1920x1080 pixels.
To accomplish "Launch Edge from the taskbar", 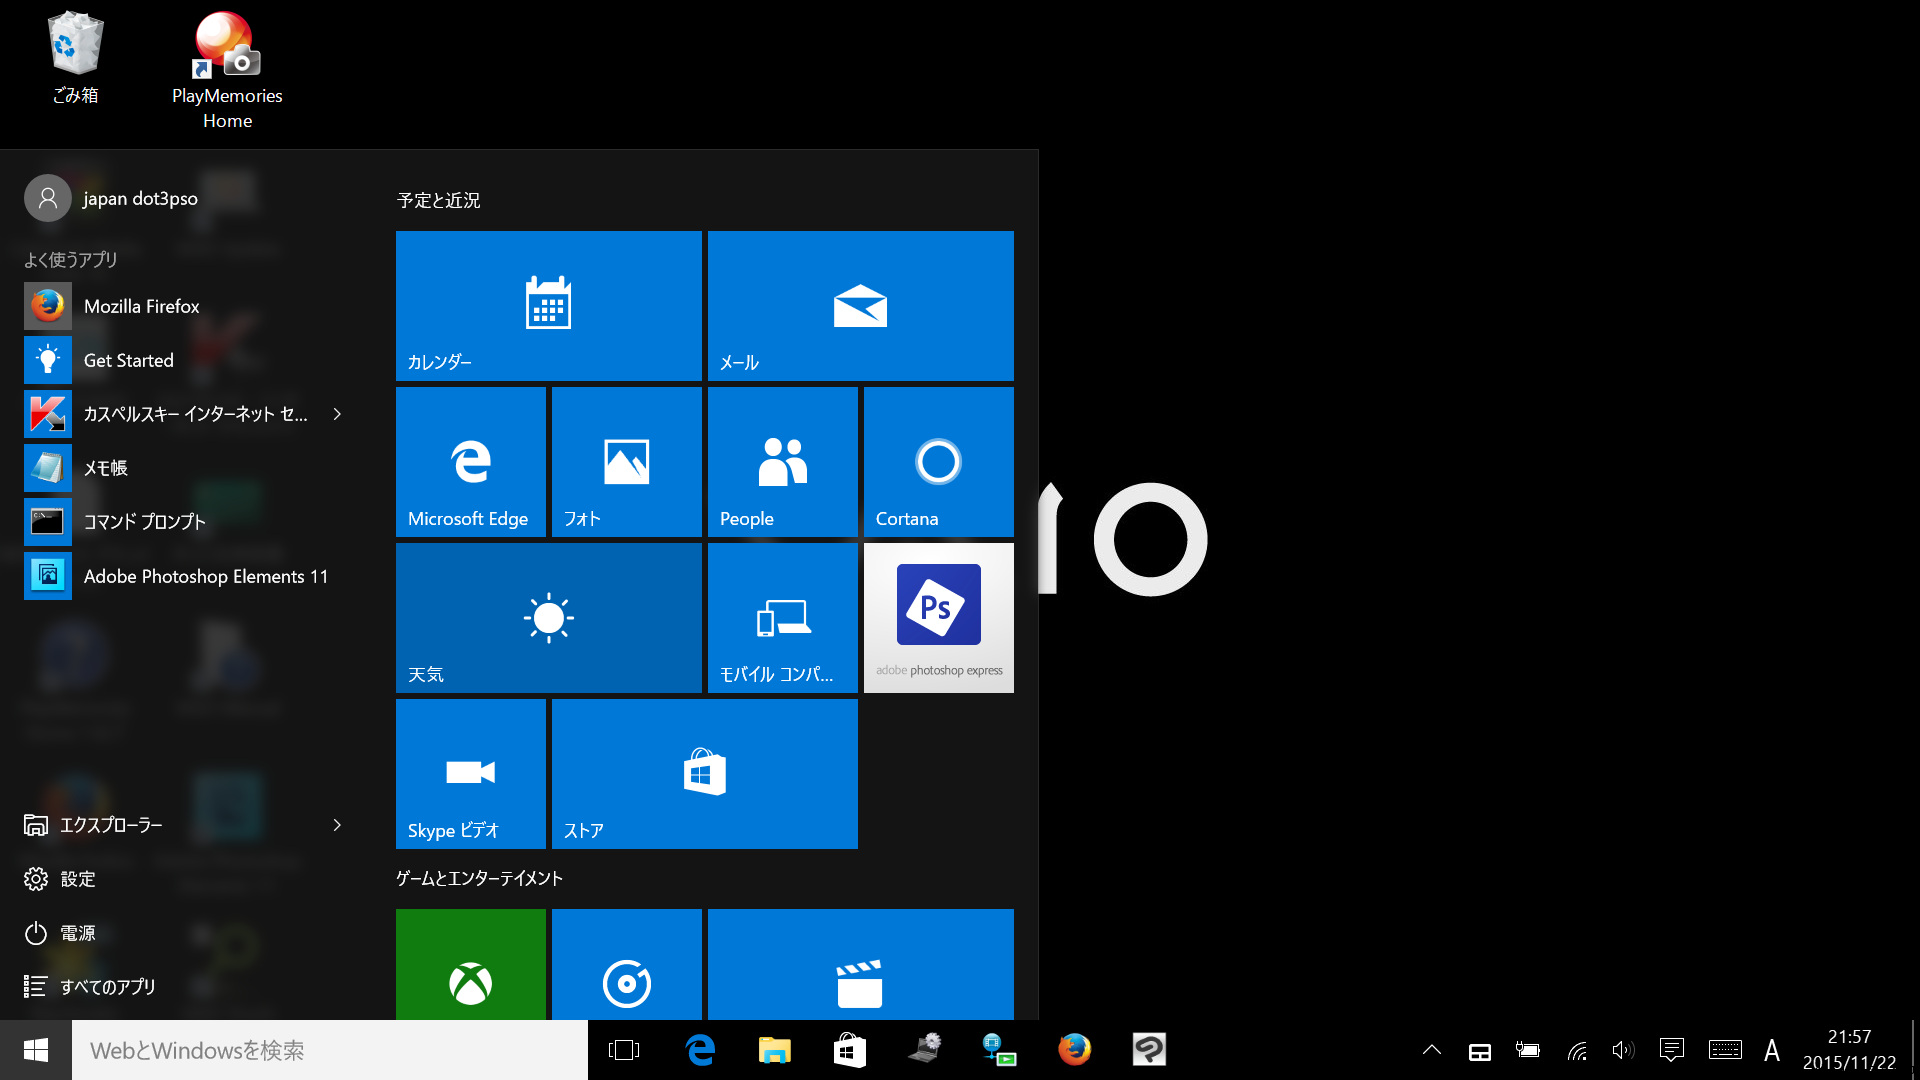I will pos(700,1050).
